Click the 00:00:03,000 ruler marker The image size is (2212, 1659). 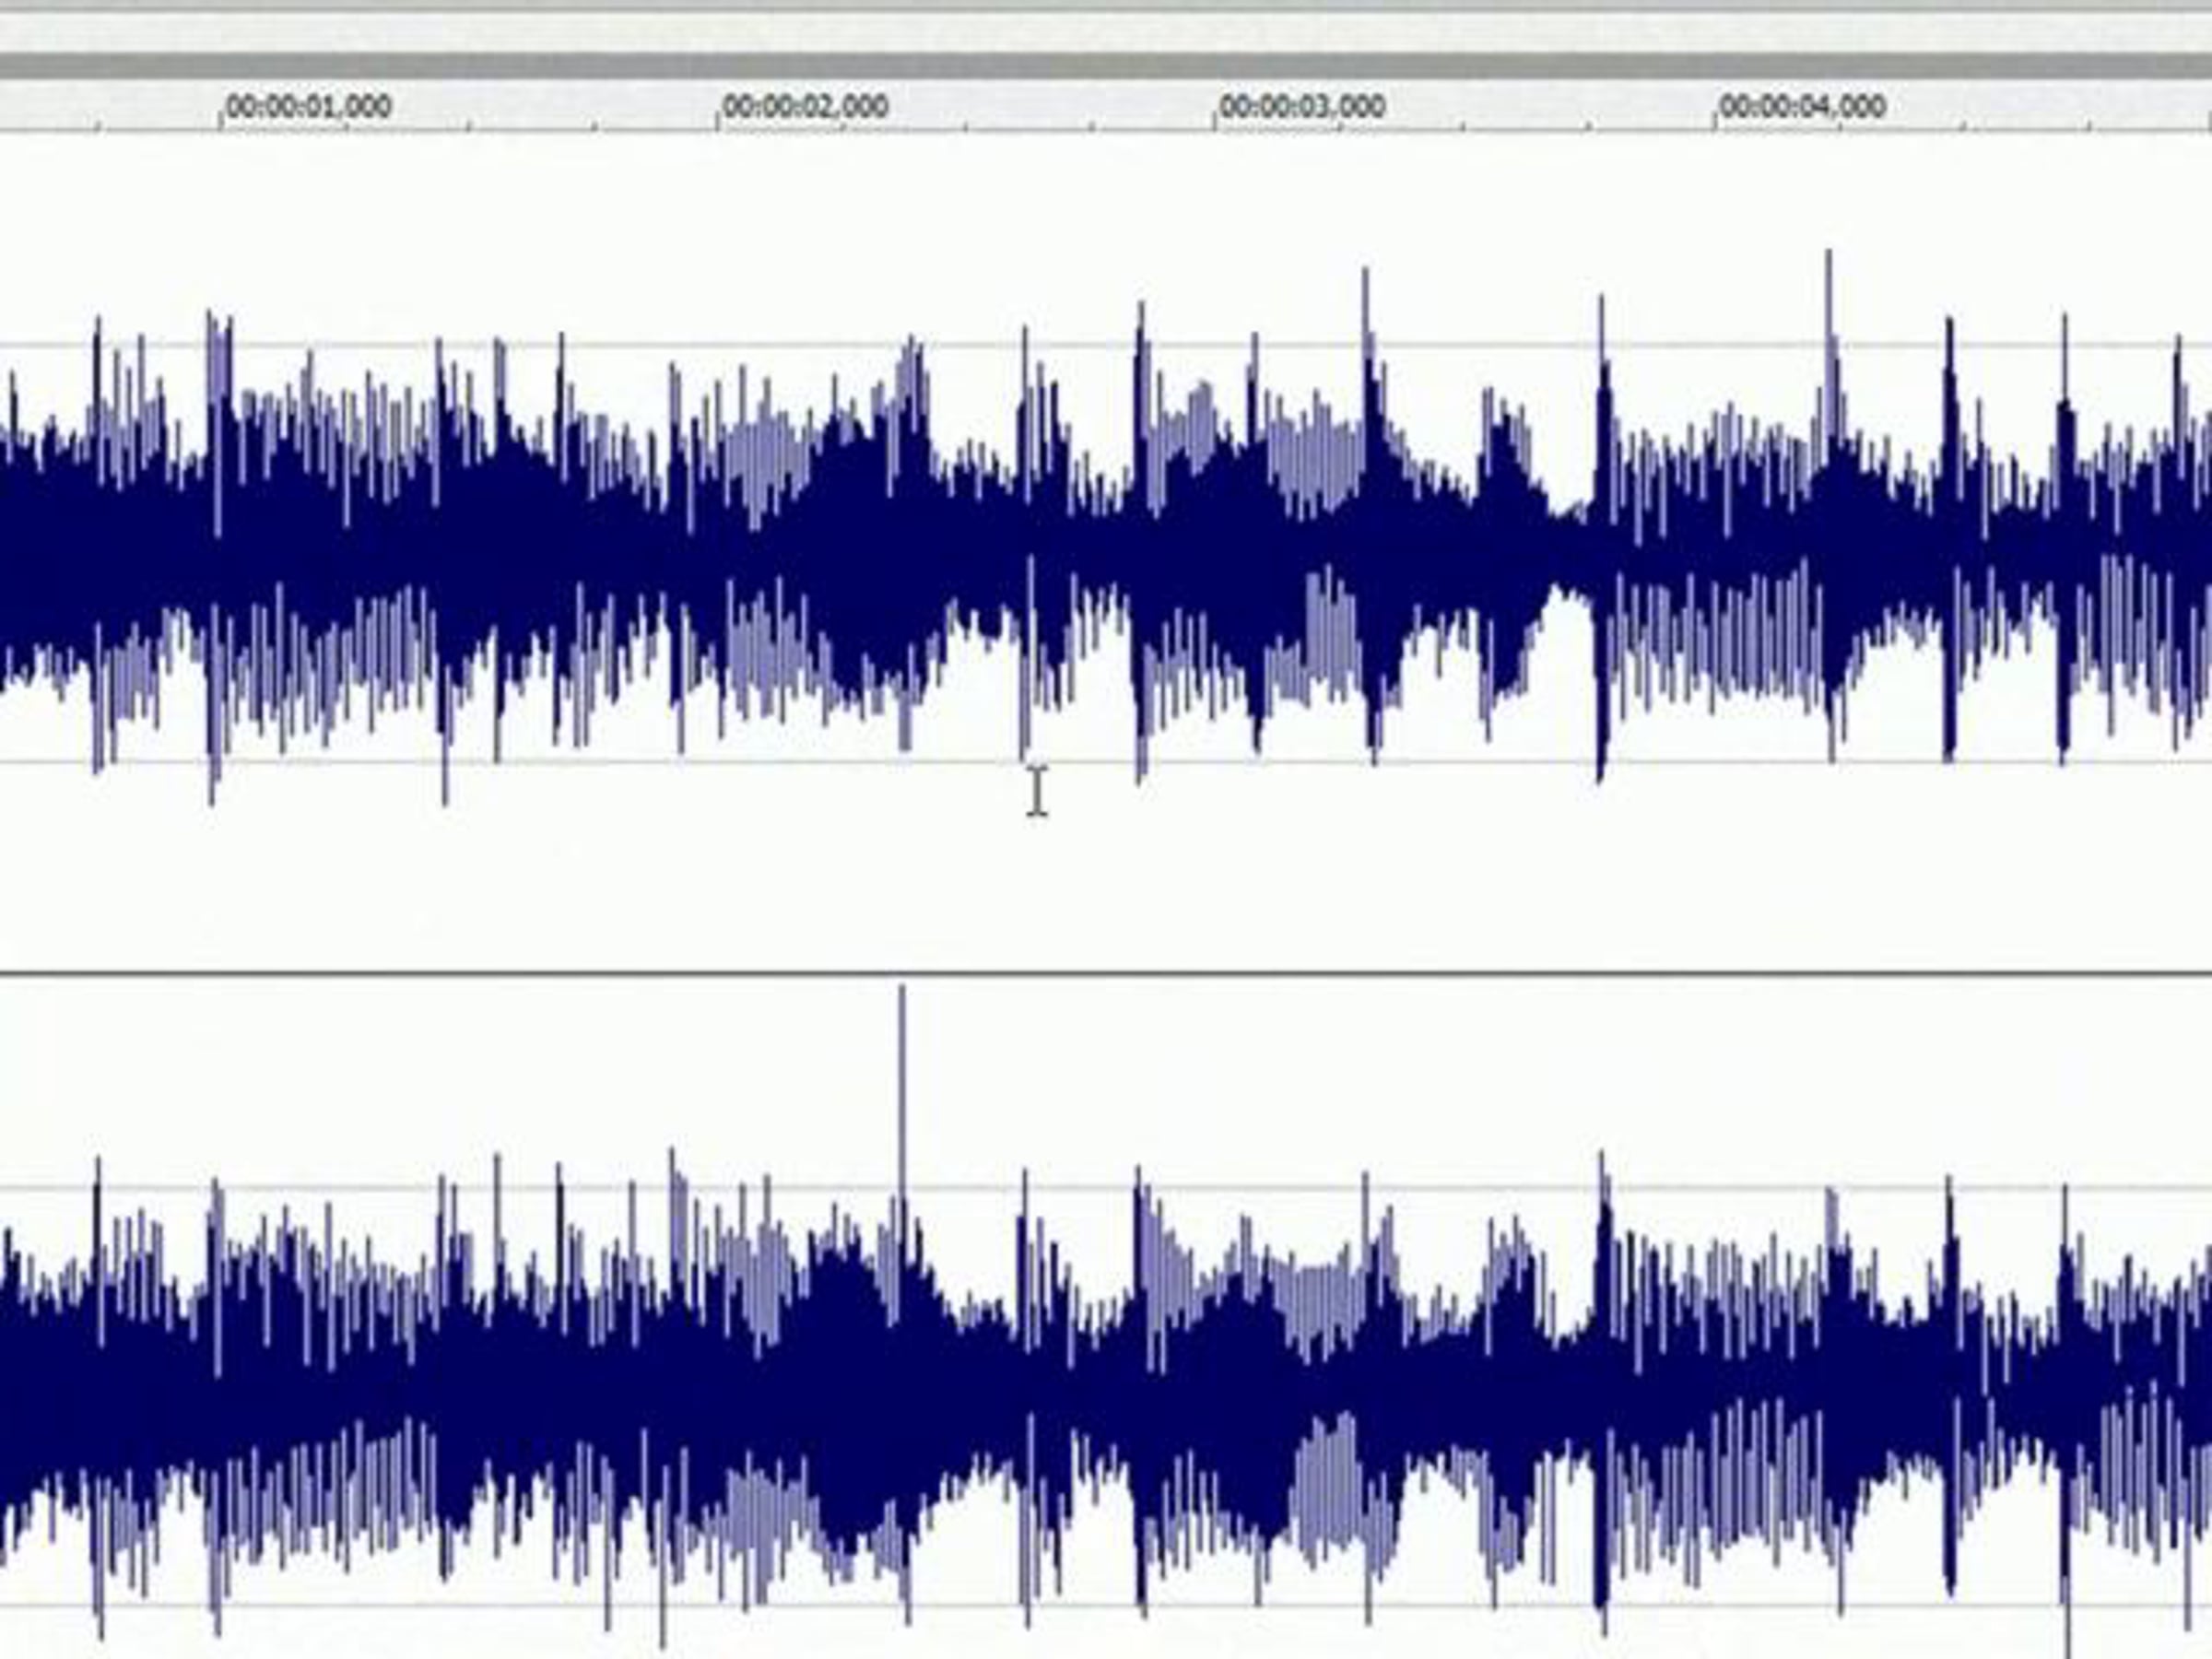click(x=1302, y=106)
